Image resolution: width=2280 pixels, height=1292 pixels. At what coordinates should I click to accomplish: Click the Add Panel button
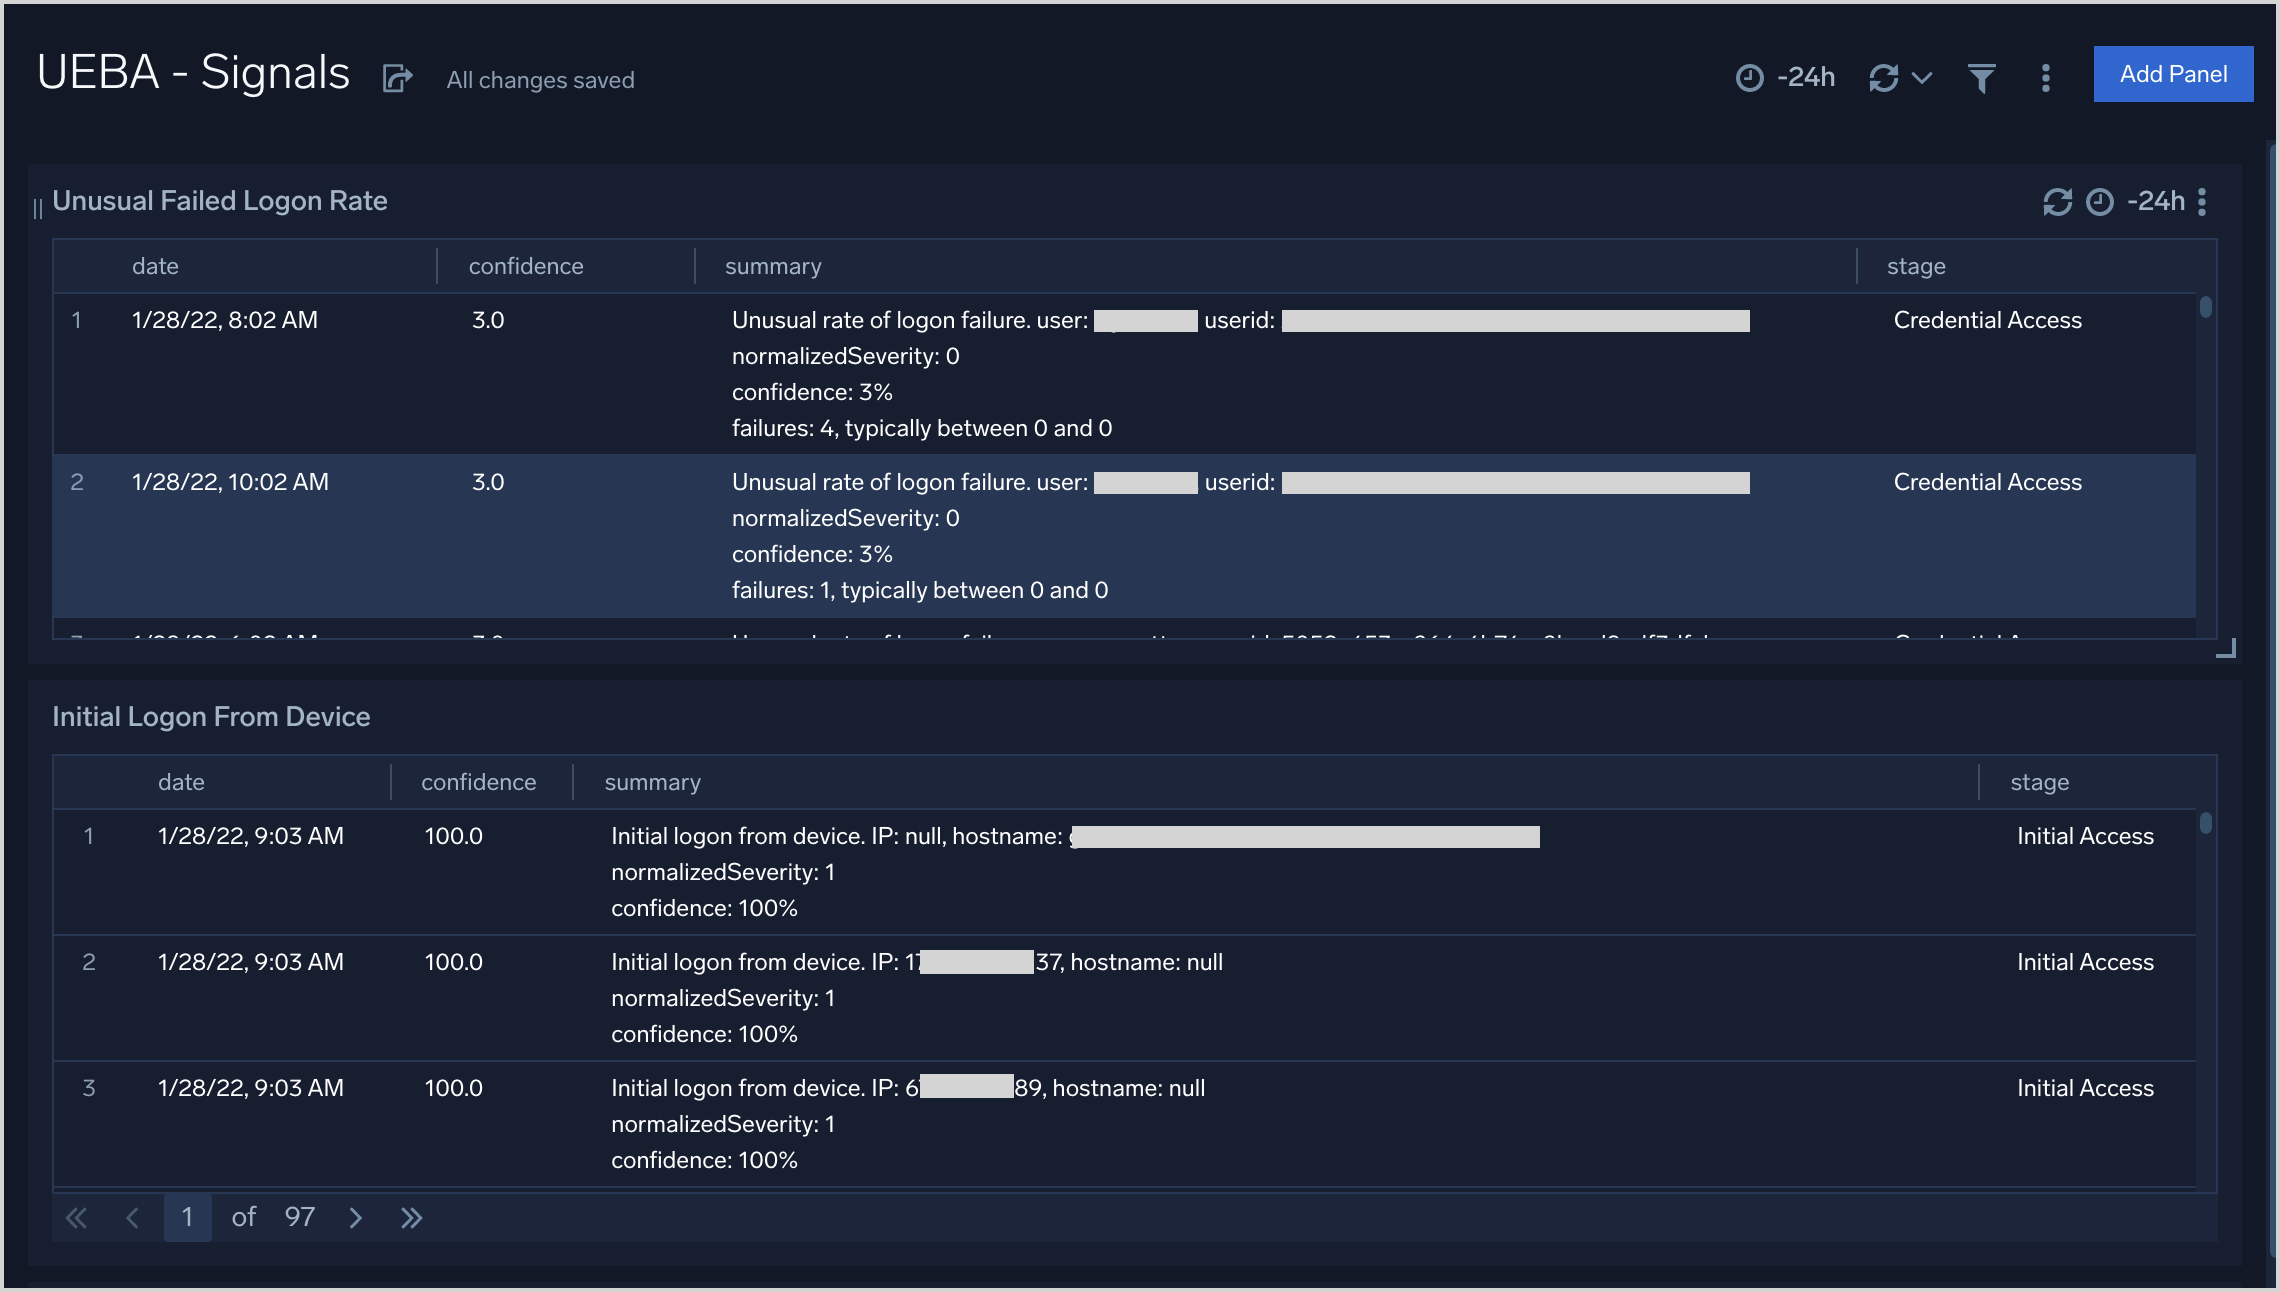pos(2172,74)
